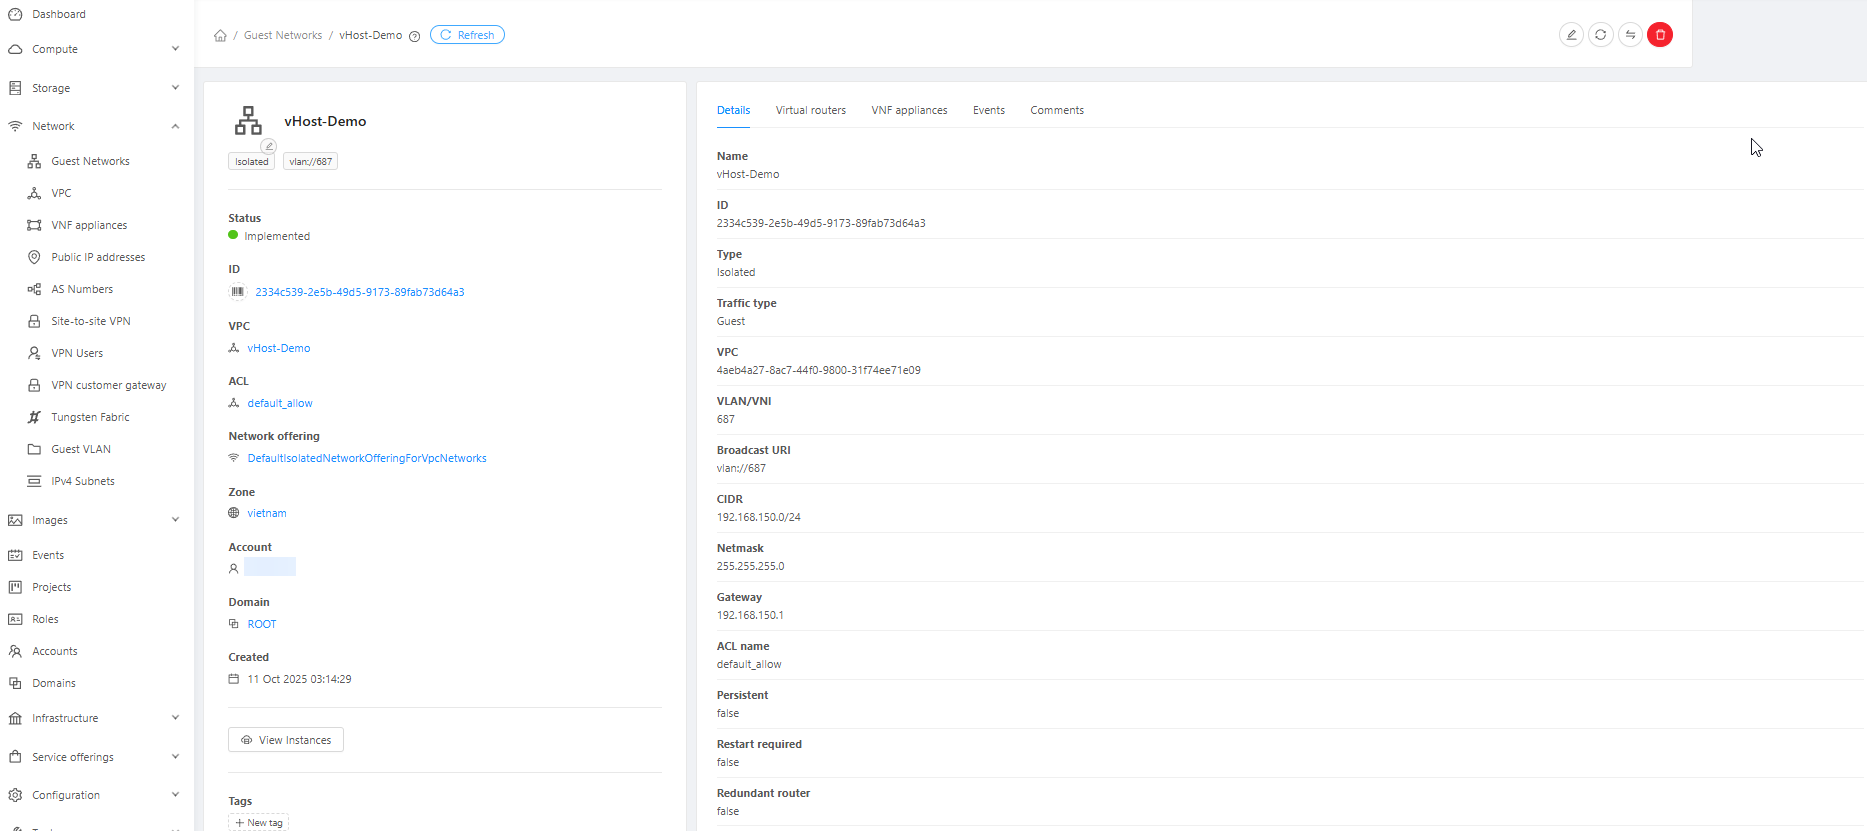This screenshot has width=1867, height=831.
Task: Open the default_allow ACL link
Action: (x=280, y=403)
